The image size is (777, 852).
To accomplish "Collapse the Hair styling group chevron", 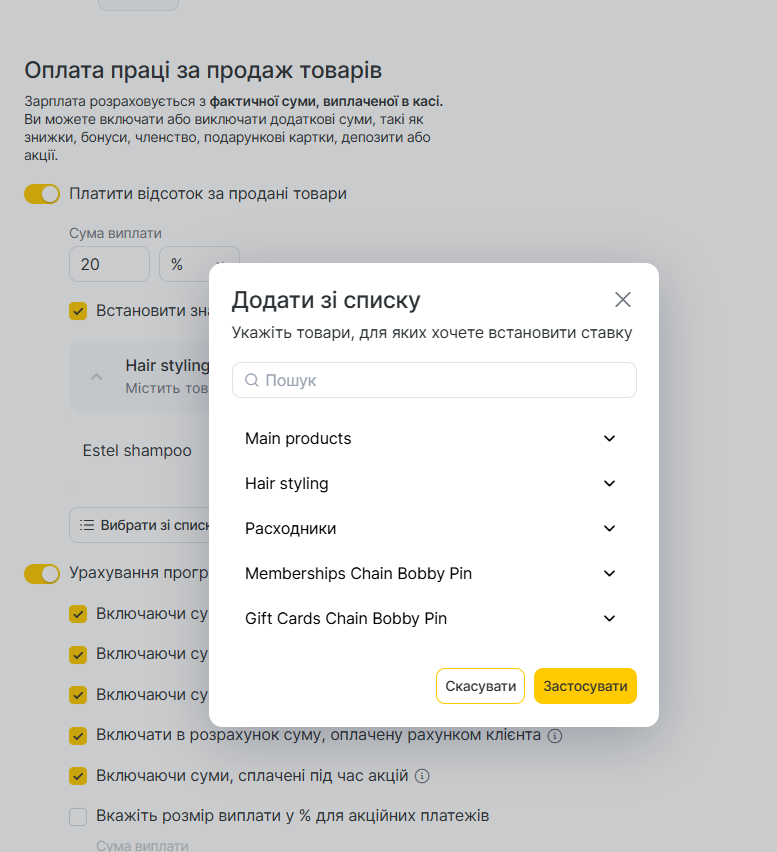I will tap(97, 377).
